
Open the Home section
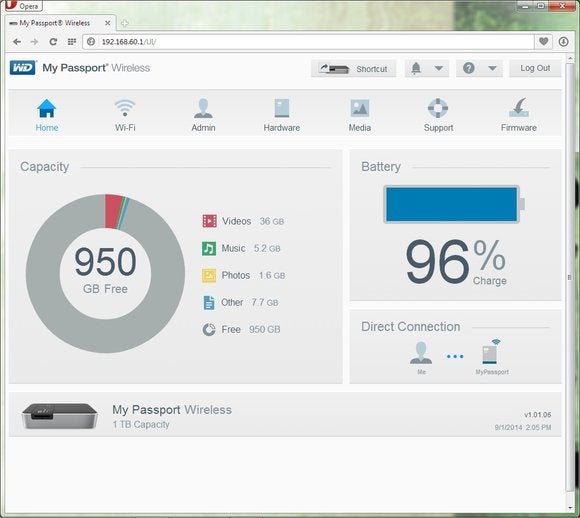47,115
